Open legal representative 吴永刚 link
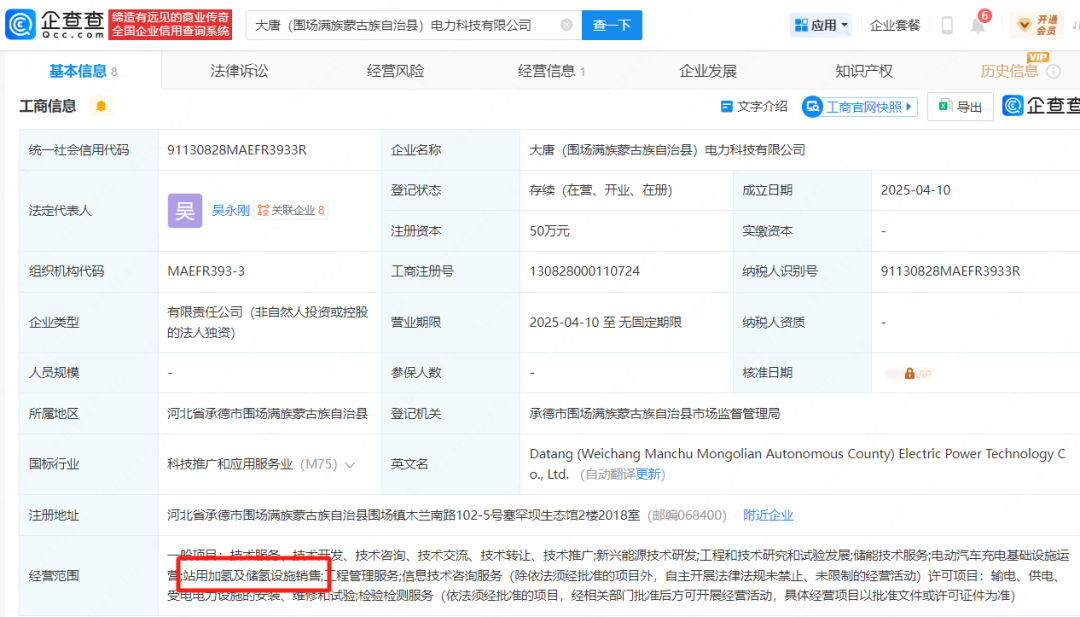Screen dimensions: 1080x617 tap(230, 211)
